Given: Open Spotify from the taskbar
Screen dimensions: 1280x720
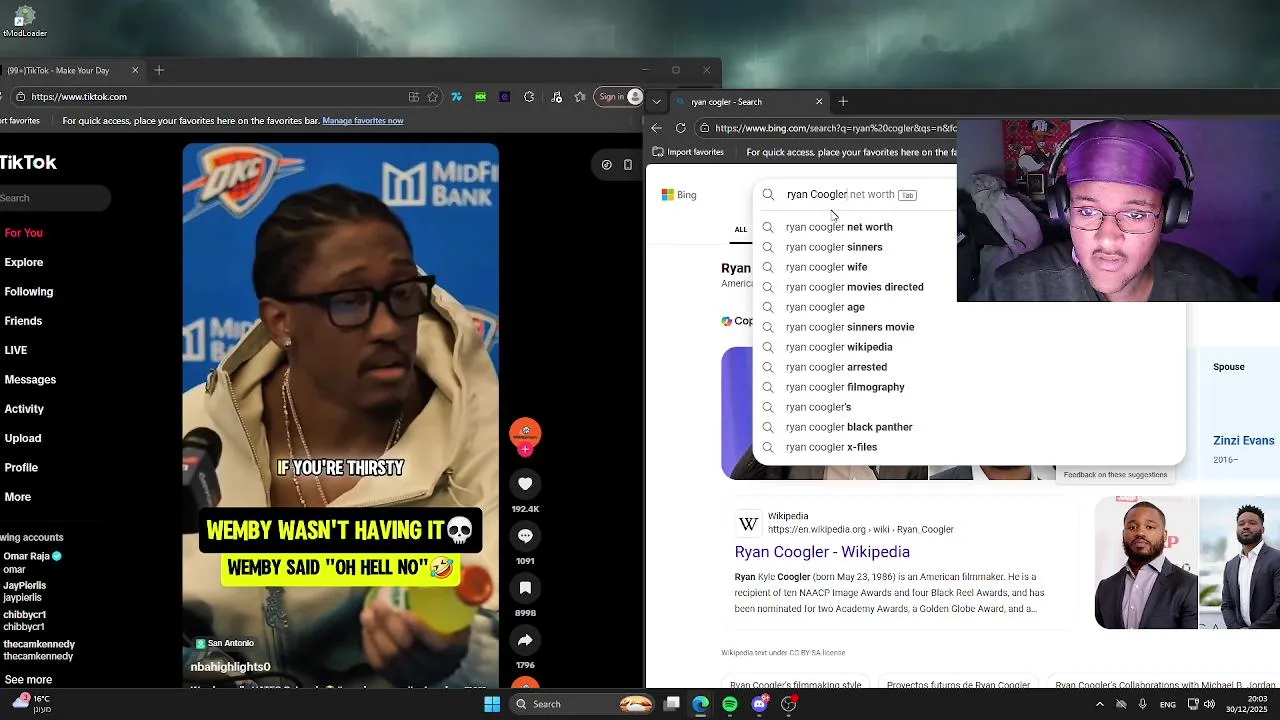Looking at the screenshot, I should 730,704.
